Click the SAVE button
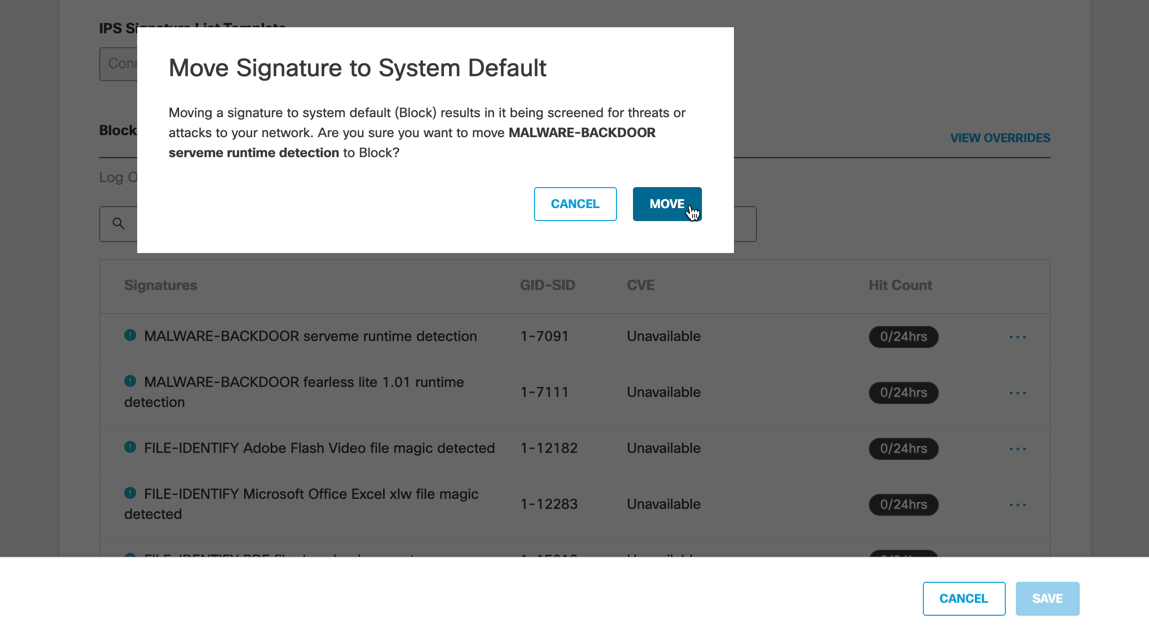Image resolution: width=1149 pixels, height=628 pixels. (x=1047, y=599)
